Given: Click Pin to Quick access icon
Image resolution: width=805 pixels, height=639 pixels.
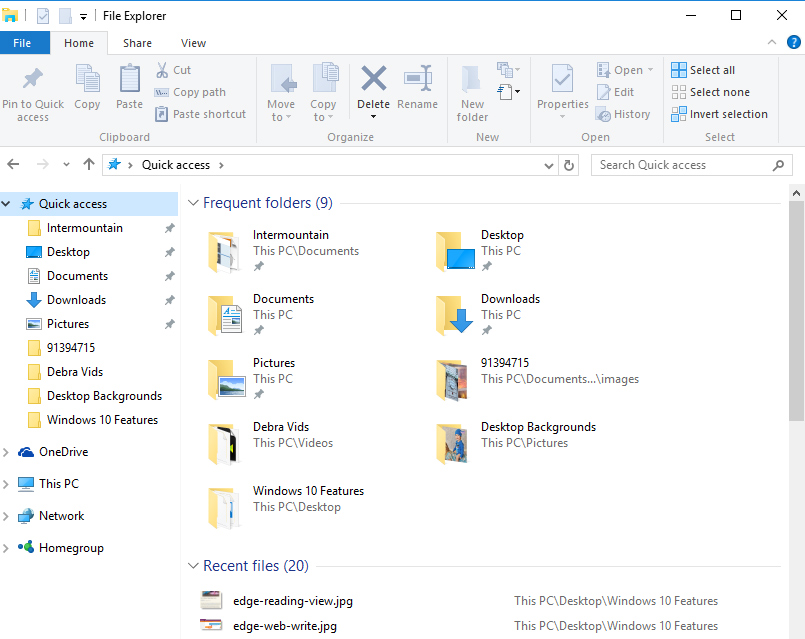Looking at the screenshot, I should (33, 79).
